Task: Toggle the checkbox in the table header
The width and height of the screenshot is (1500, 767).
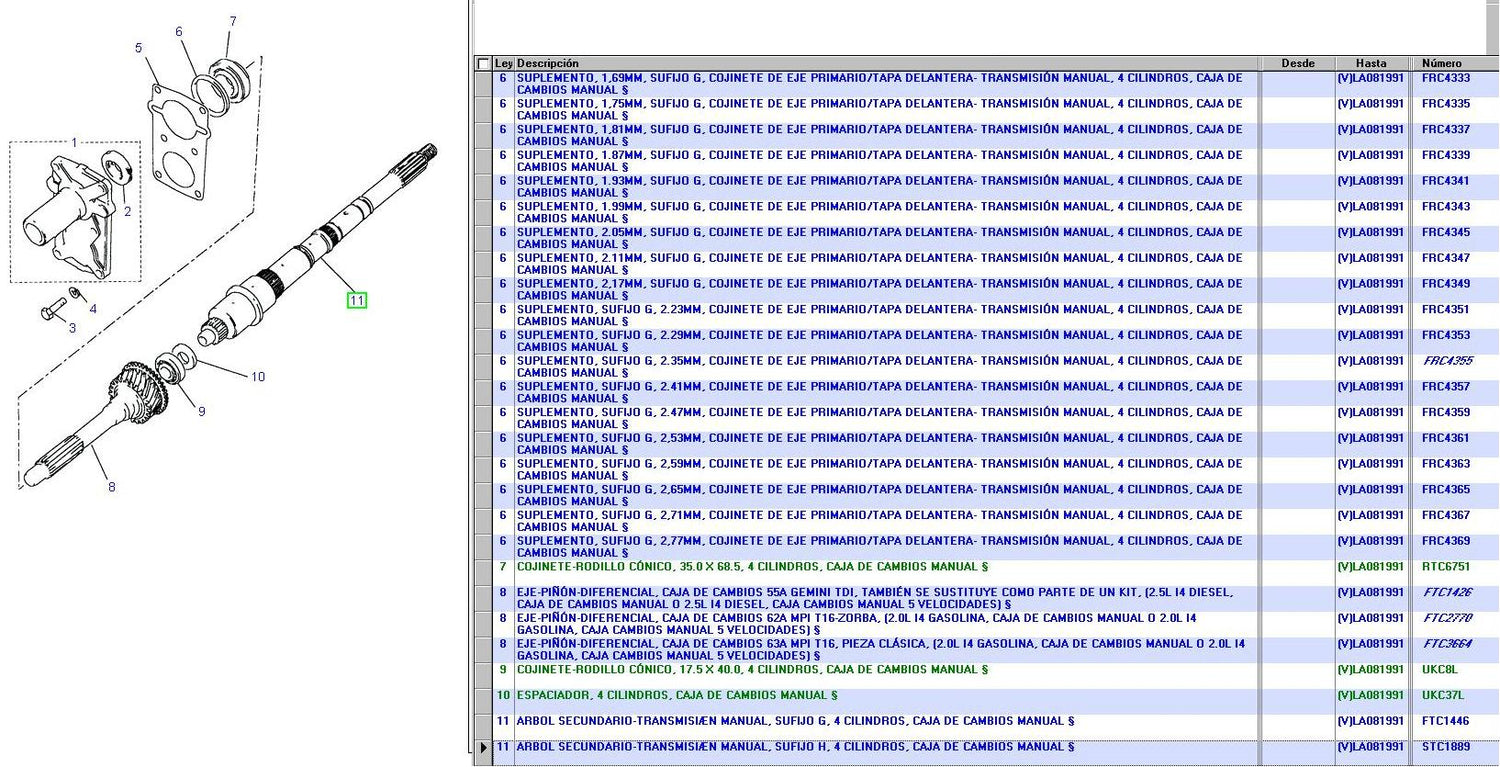Action: pos(484,64)
